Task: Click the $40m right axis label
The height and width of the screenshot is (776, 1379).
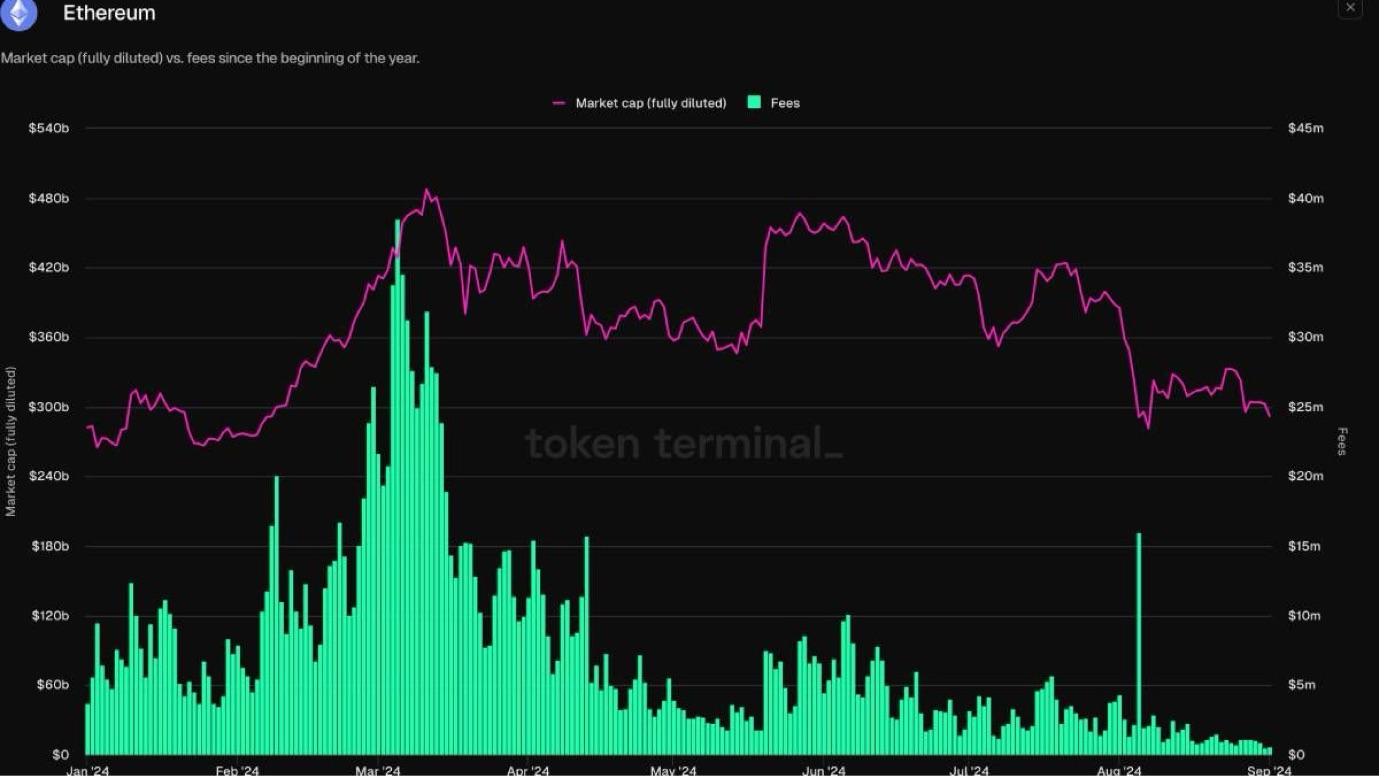Action: [x=1305, y=198]
